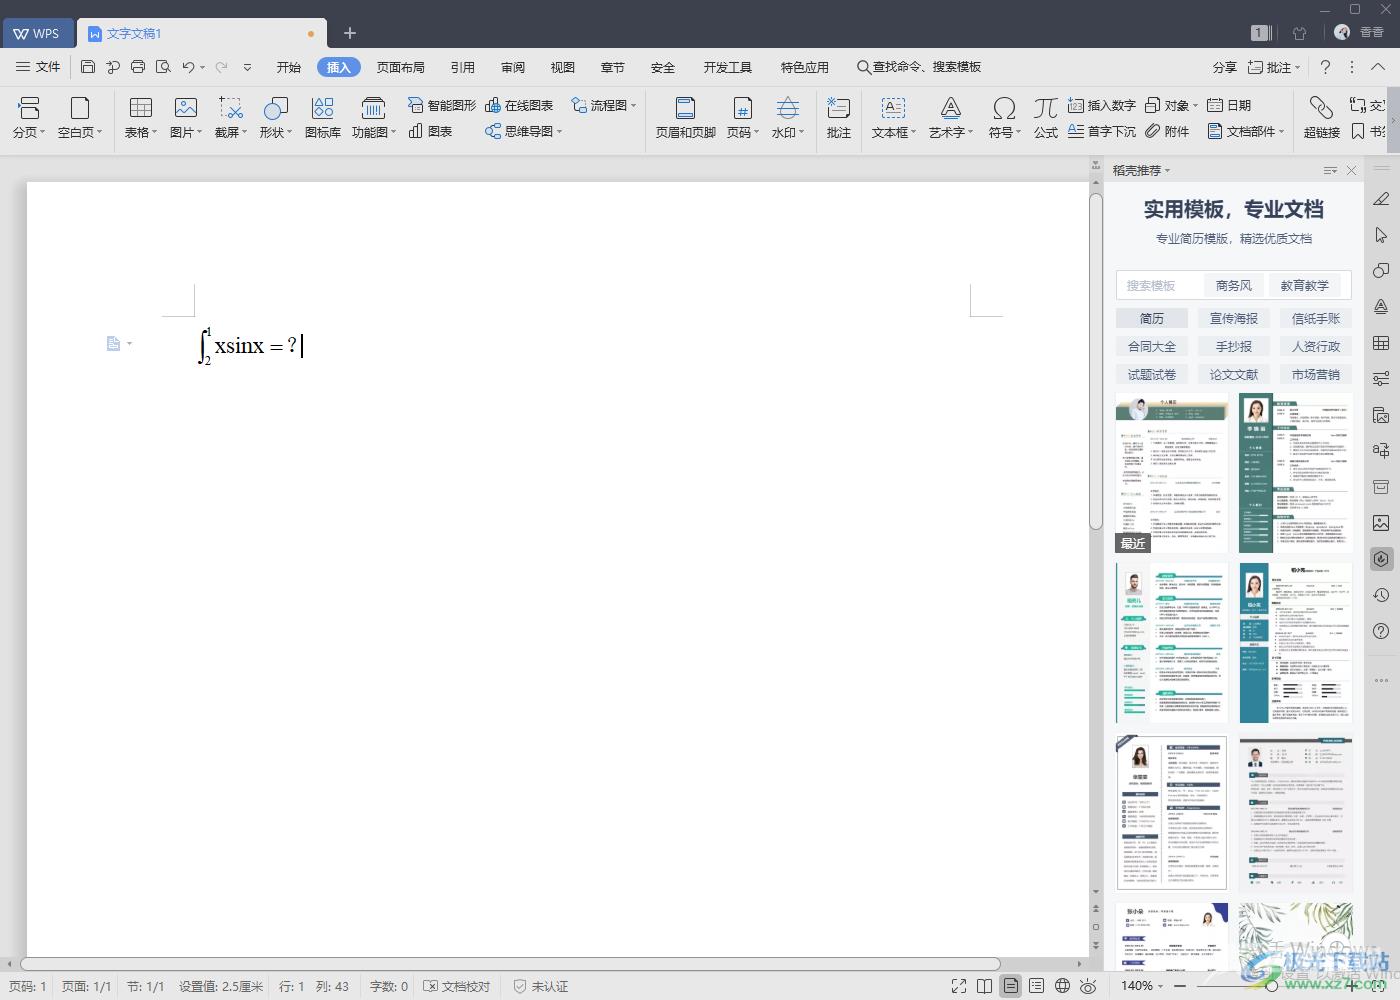Toggle fullscreen view in status bar
The height and width of the screenshot is (1000, 1400).
(959, 986)
